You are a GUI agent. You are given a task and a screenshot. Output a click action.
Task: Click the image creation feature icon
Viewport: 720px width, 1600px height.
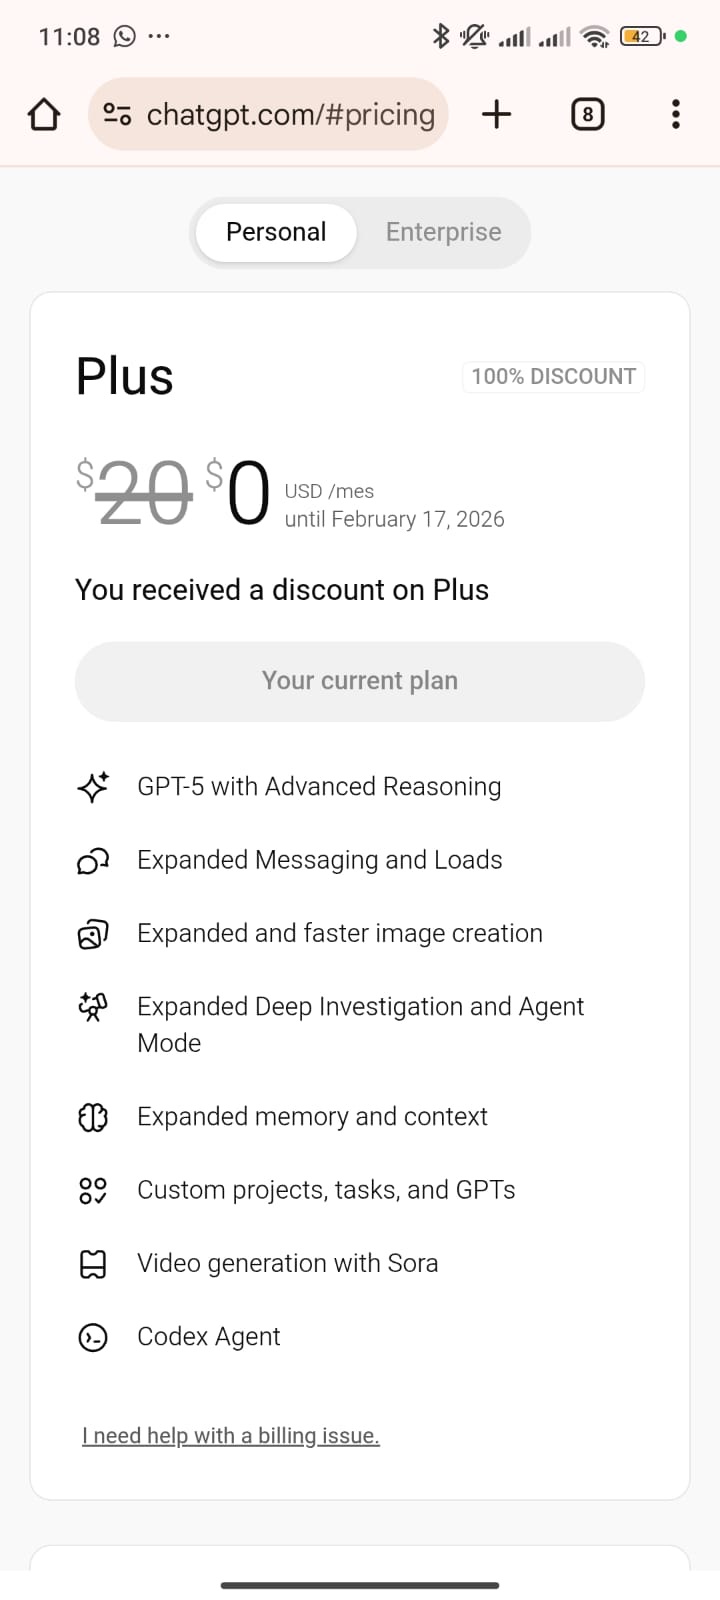(x=93, y=934)
